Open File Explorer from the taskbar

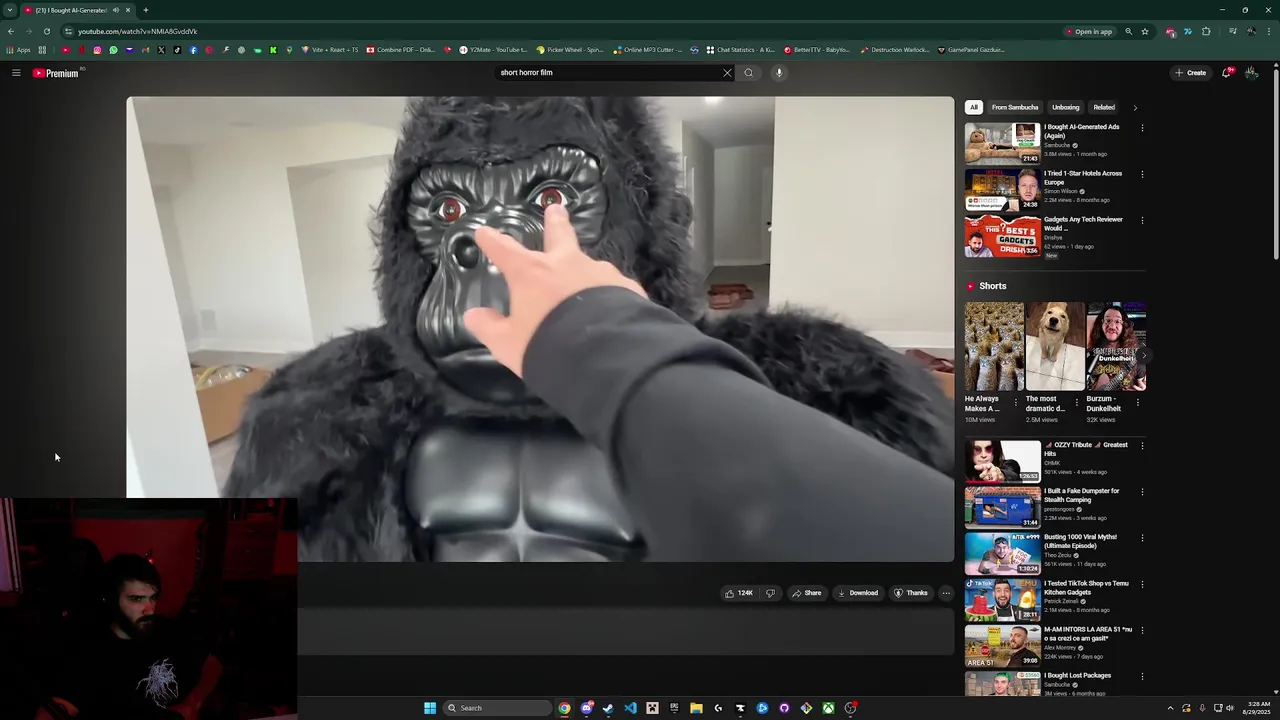pyautogui.click(x=696, y=708)
